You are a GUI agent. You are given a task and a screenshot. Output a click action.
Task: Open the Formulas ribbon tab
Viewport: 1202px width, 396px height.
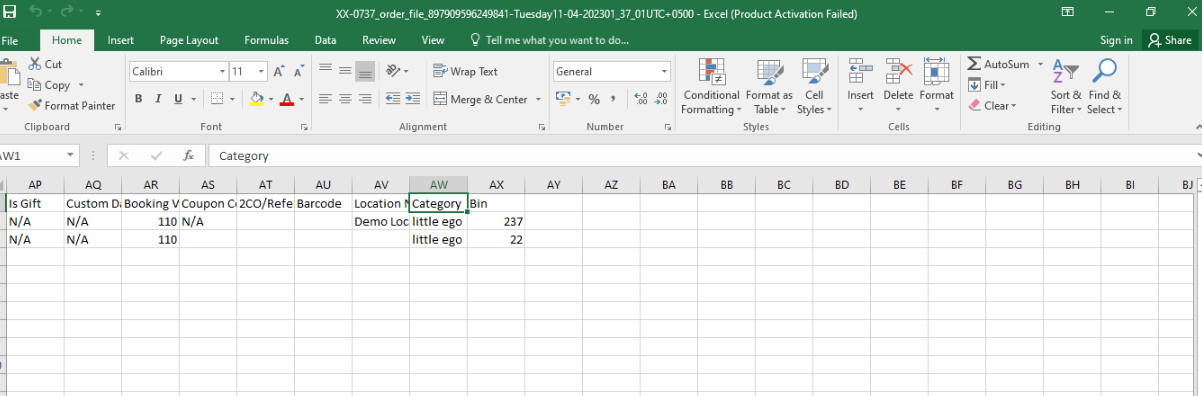[x=266, y=40]
